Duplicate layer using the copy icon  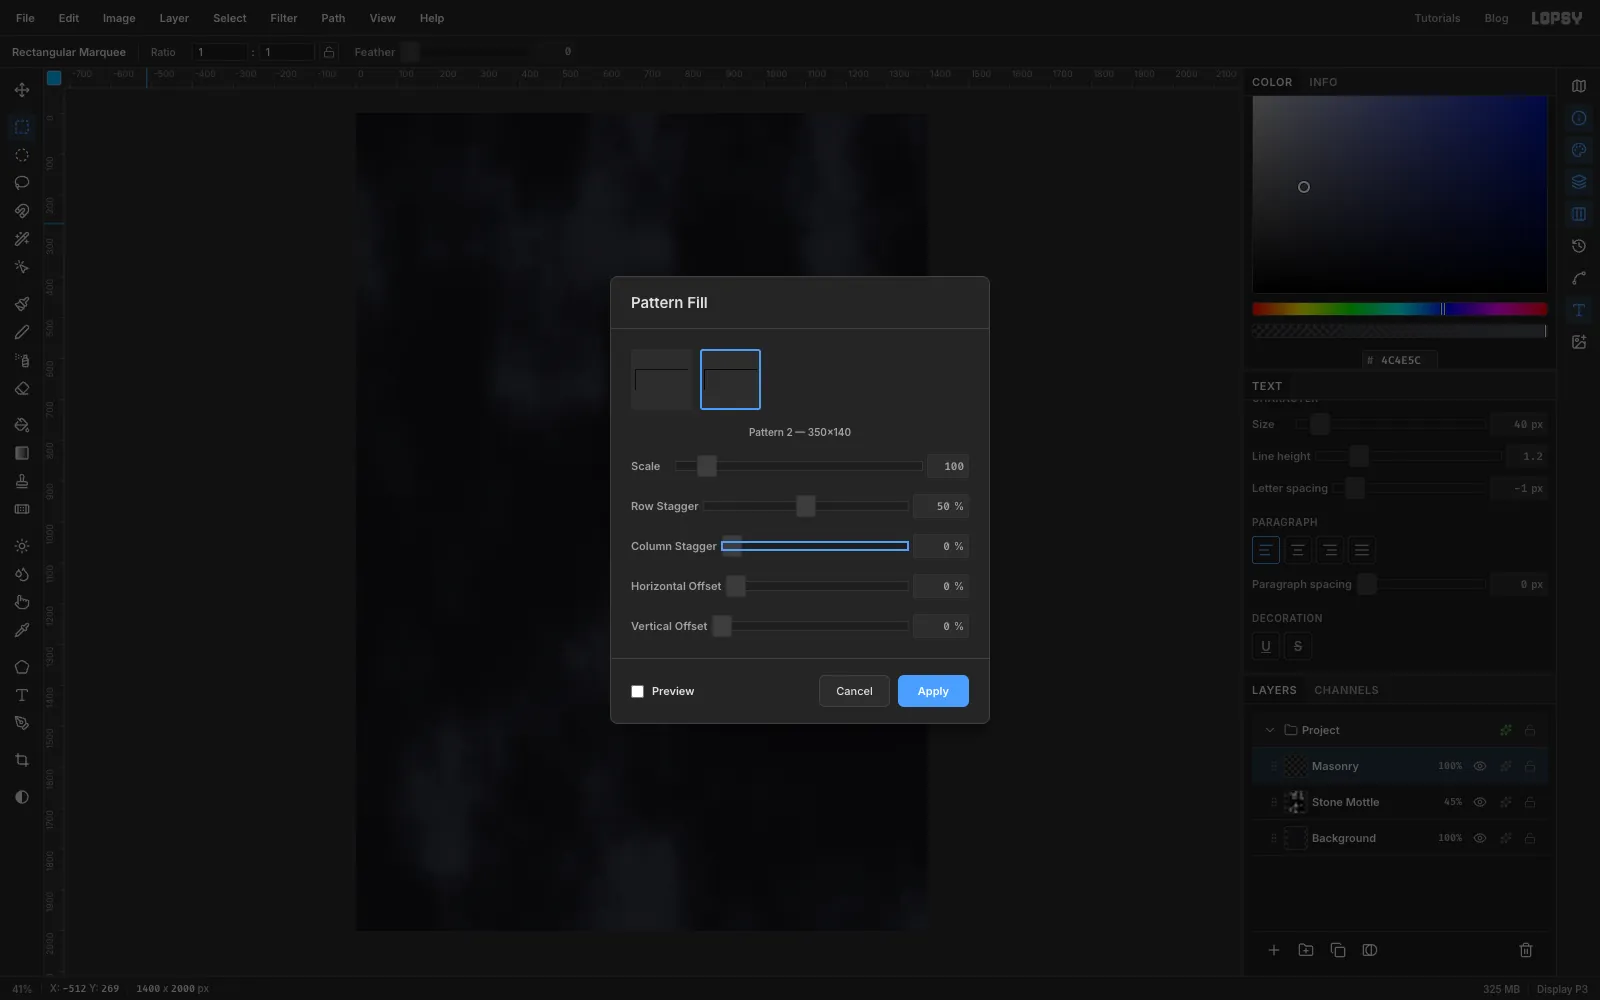point(1338,950)
